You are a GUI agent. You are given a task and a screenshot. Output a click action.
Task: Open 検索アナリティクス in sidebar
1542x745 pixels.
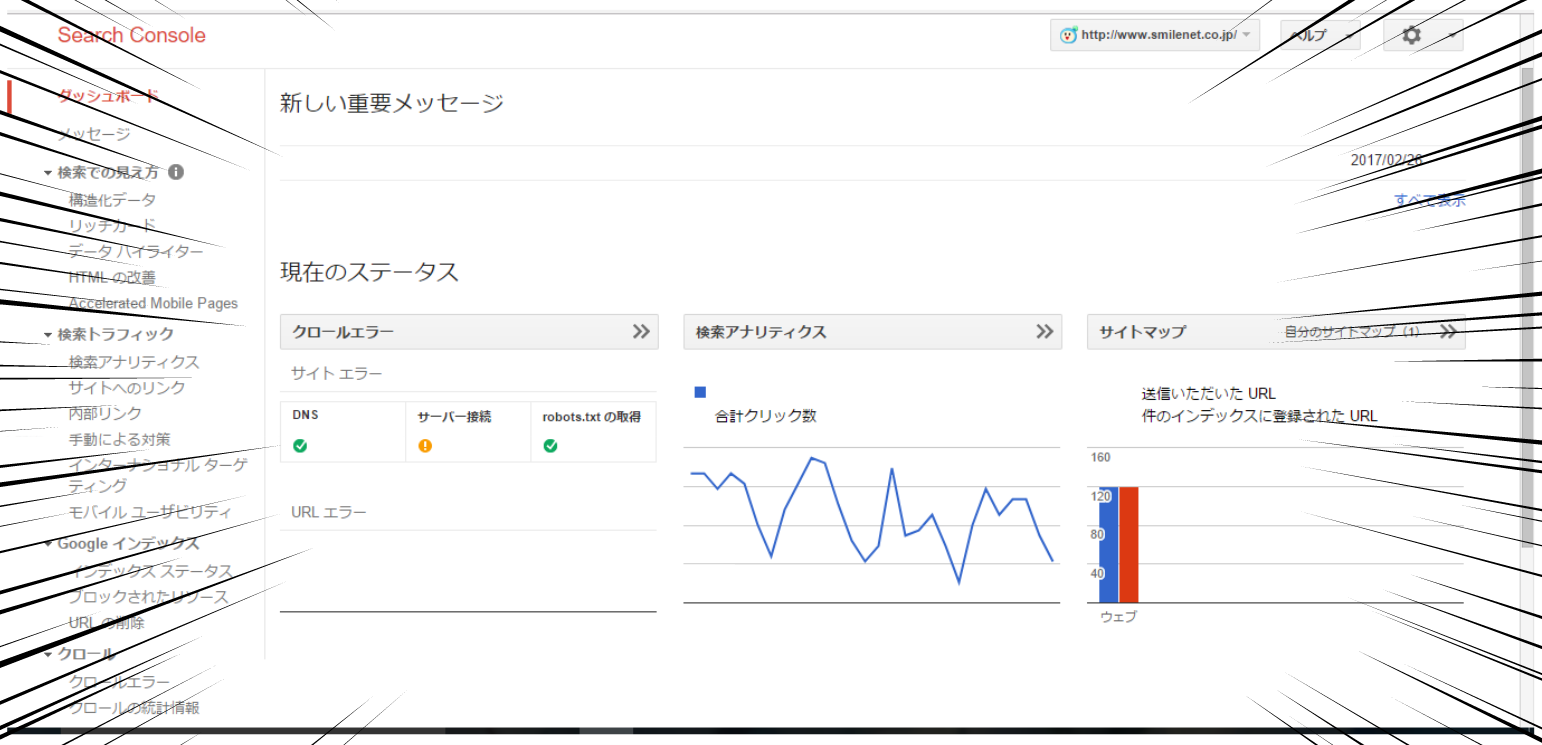[x=134, y=362]
